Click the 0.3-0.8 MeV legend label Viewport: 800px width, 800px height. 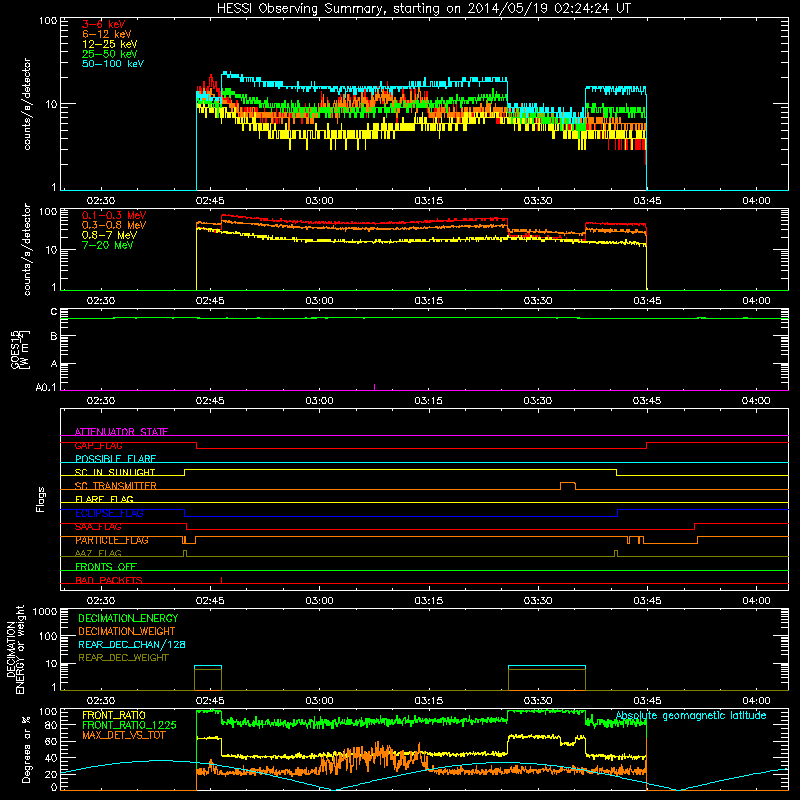point(114,225)
